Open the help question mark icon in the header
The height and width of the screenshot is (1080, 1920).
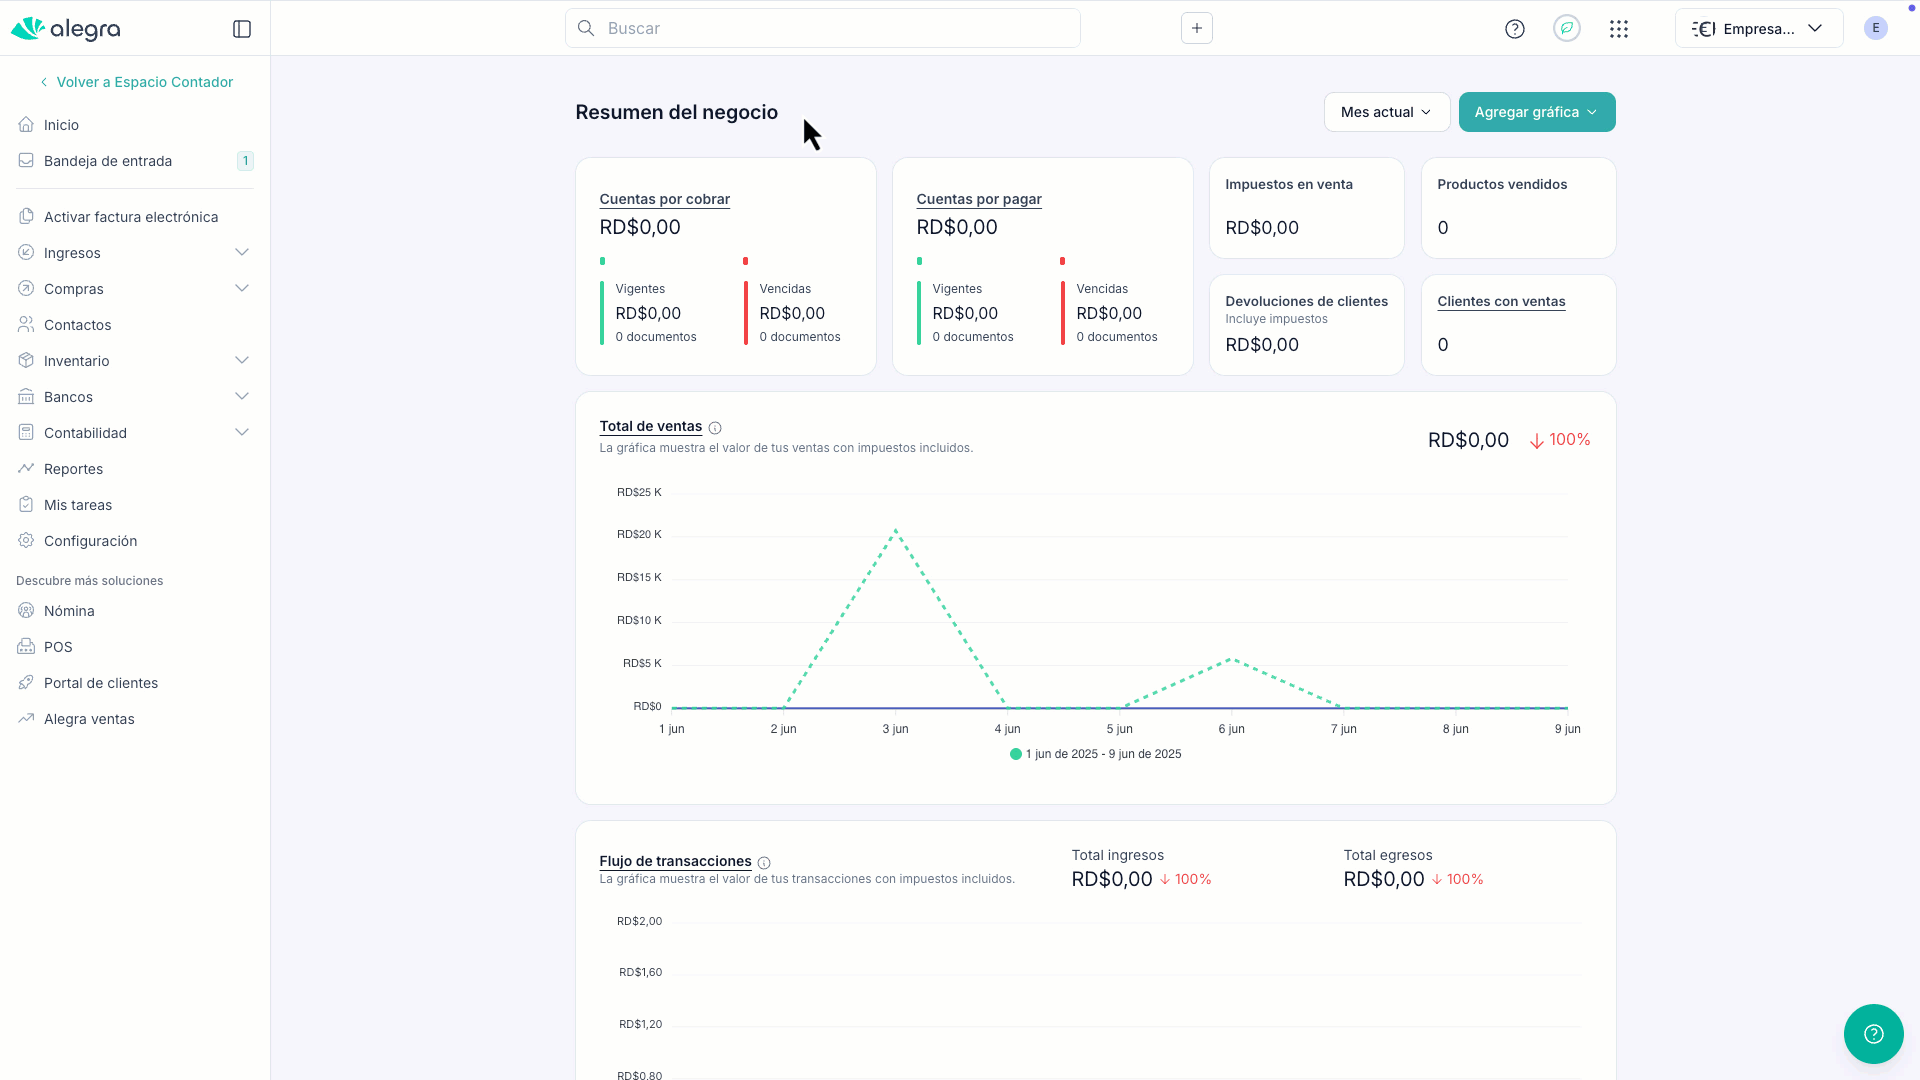tap(1515, 29)
